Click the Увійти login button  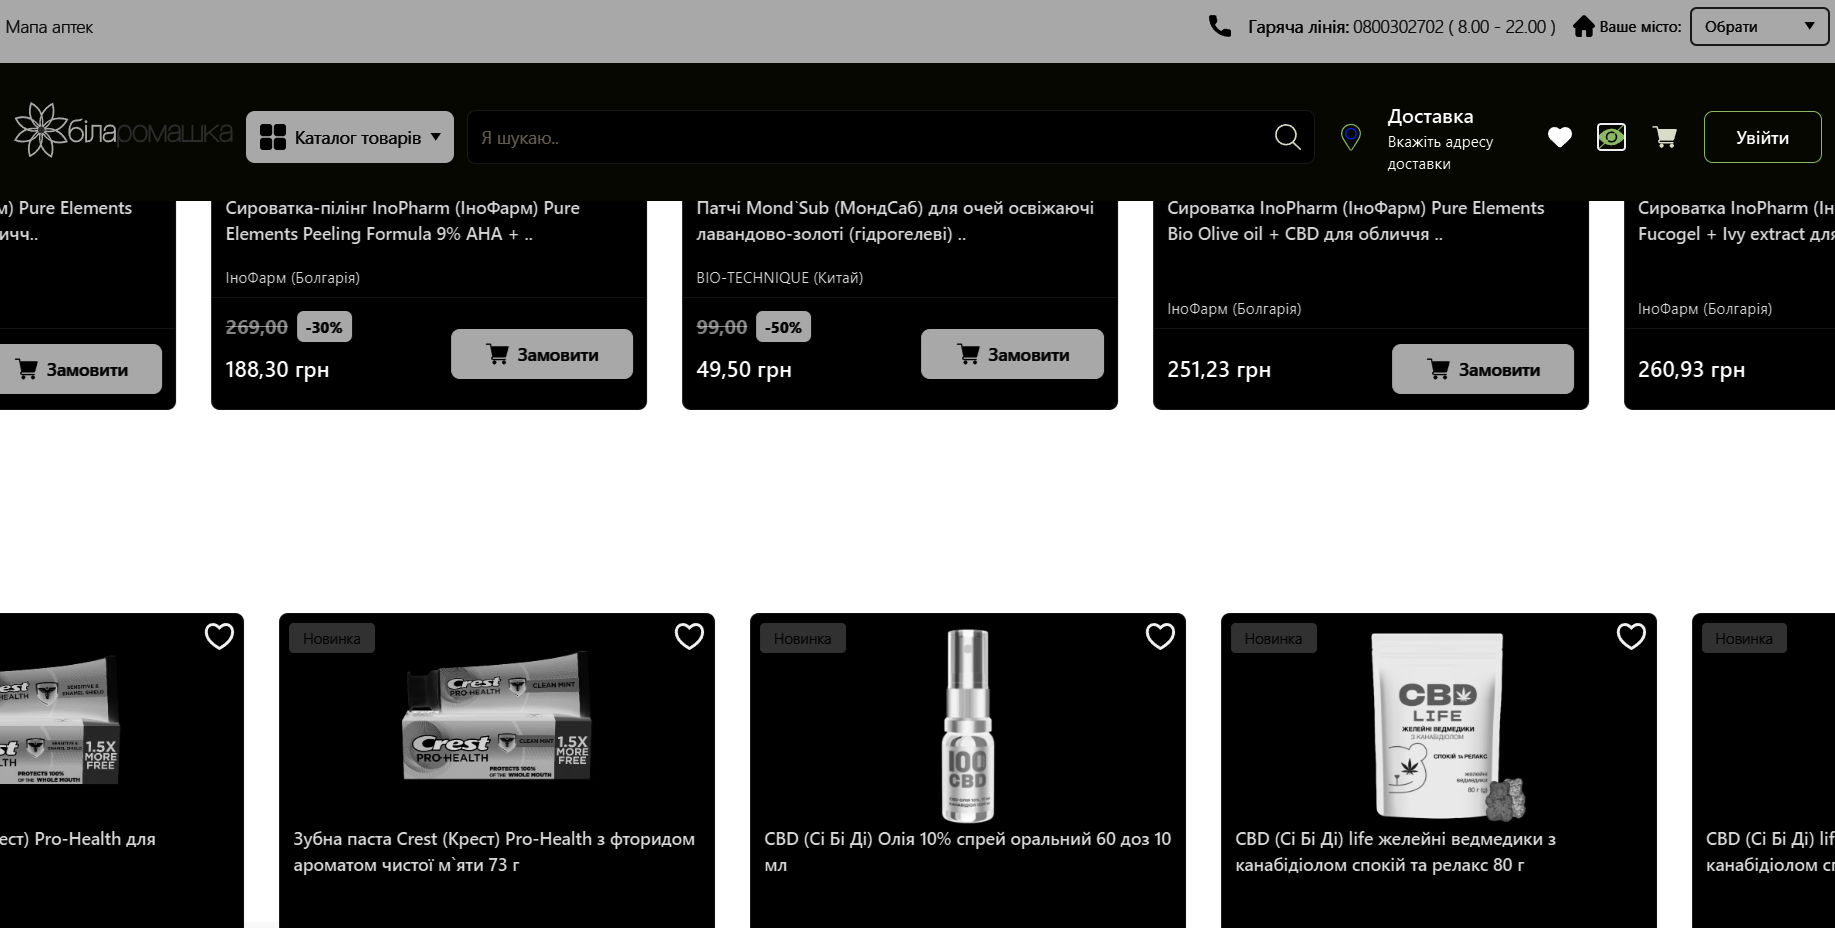(1762, 137)
